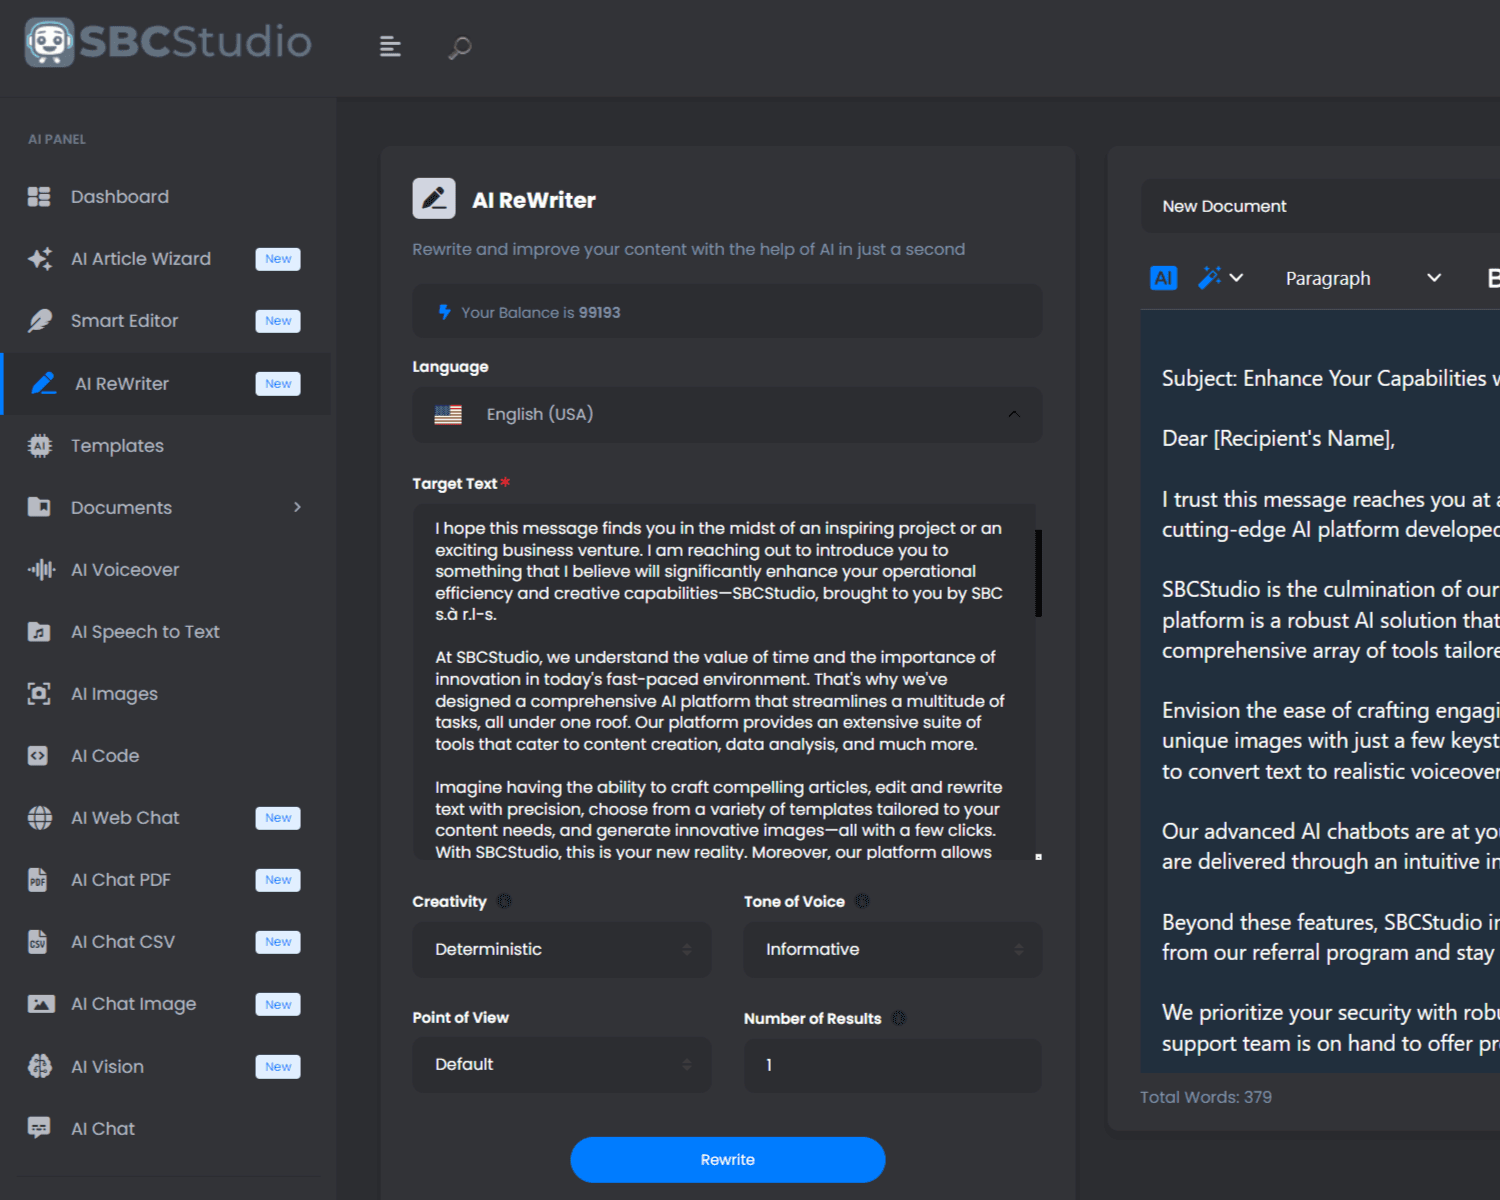Image resolution: width=1500 pixels, height=1200 pixels.
Task: Click the Bold button in editor toolbar
Action: tap(1493, 278)
